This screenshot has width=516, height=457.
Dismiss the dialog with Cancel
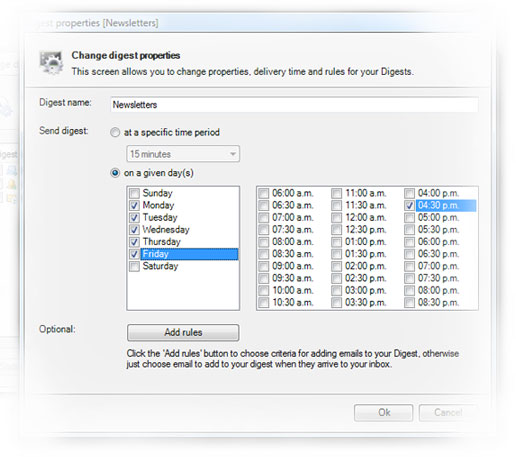(x=448, y=413)
